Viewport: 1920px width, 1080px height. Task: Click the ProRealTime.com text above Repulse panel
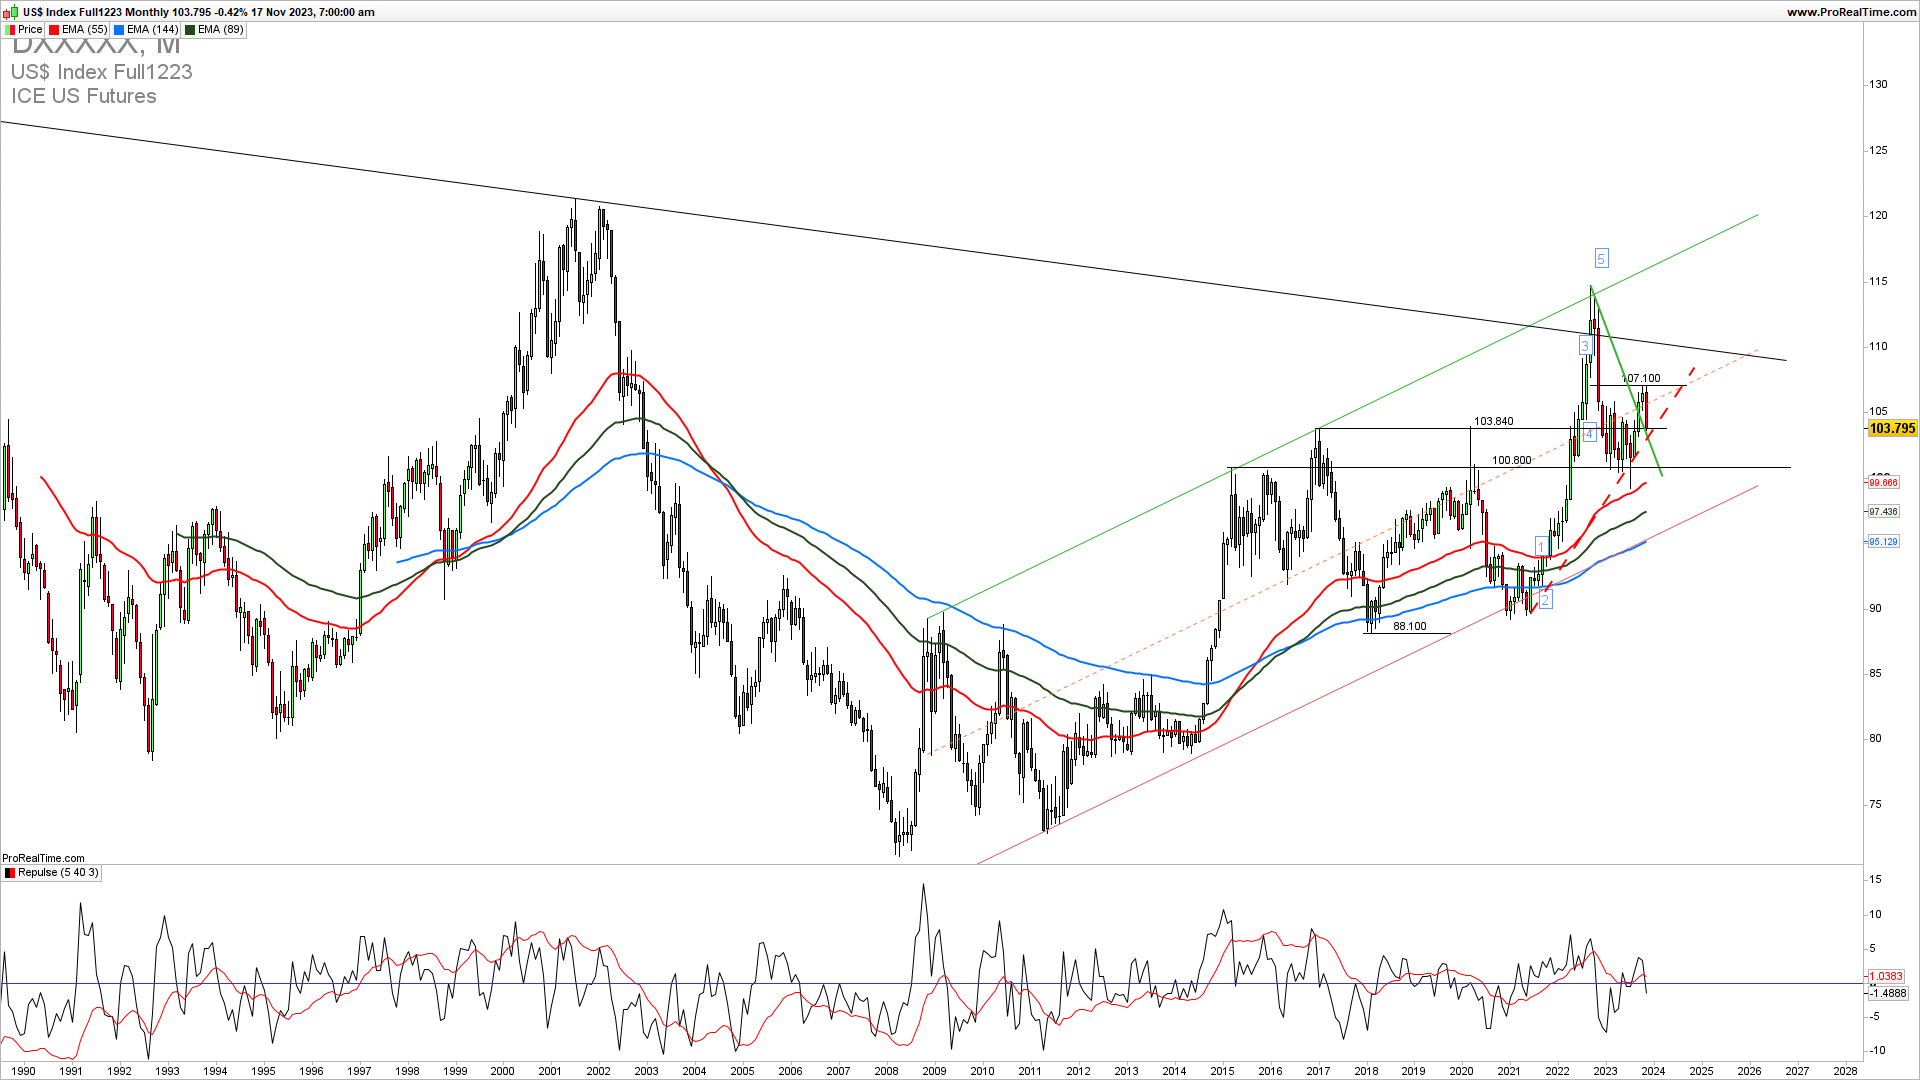(43, 858)
